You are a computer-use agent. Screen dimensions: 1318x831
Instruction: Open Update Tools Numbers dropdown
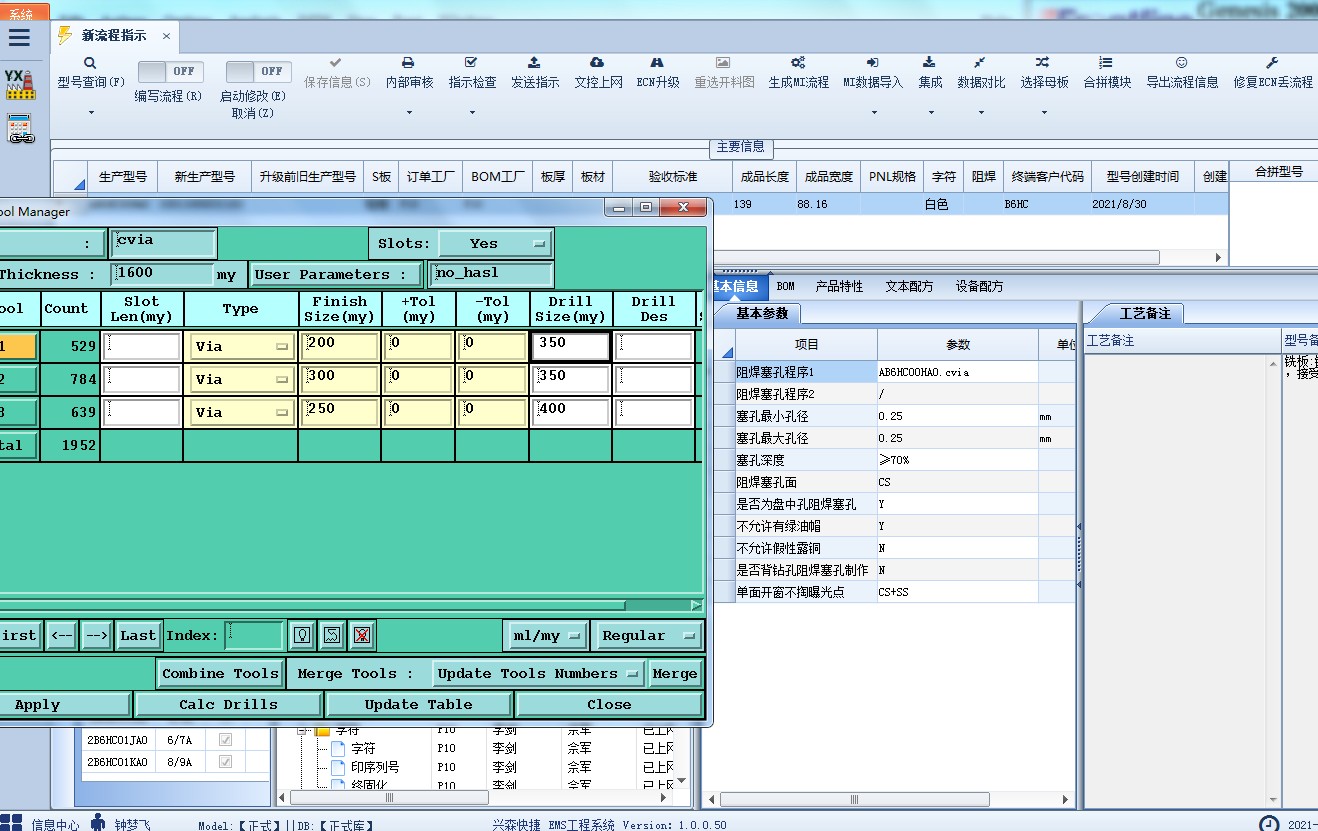pyautogui.click(x=539, y=673)
